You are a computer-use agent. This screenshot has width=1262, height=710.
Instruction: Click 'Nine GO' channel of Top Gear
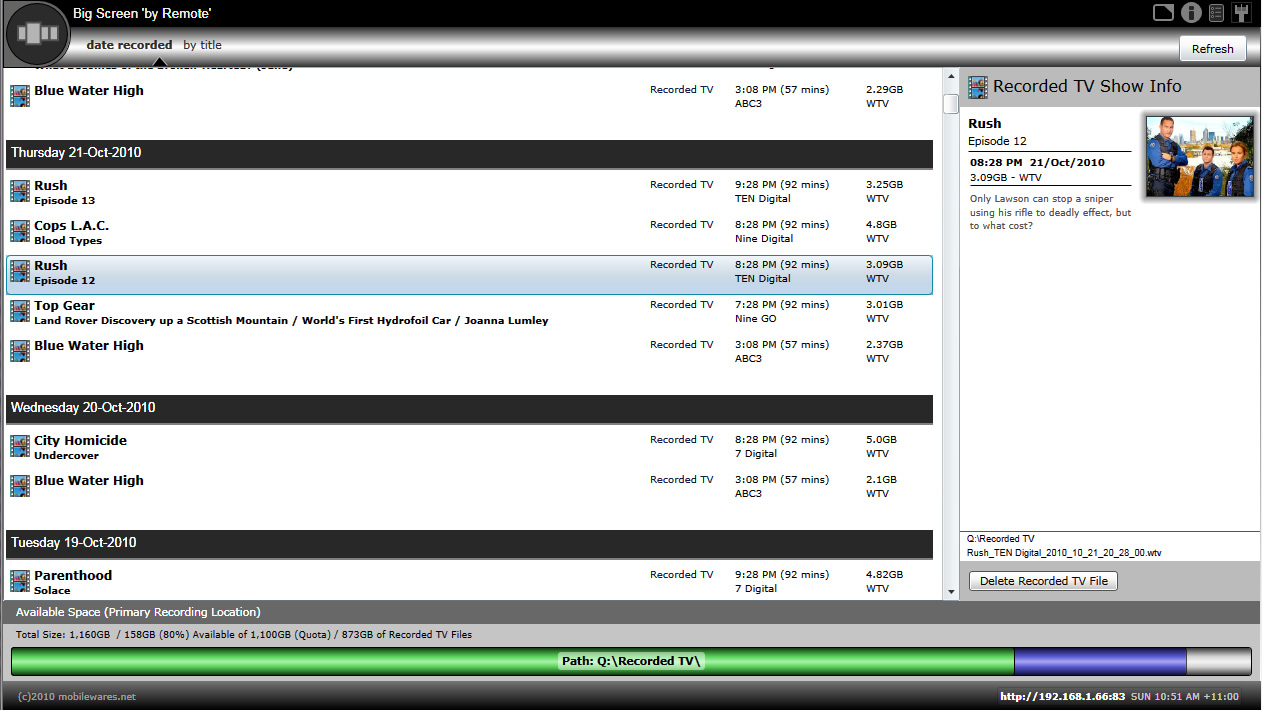pos(756,319)
